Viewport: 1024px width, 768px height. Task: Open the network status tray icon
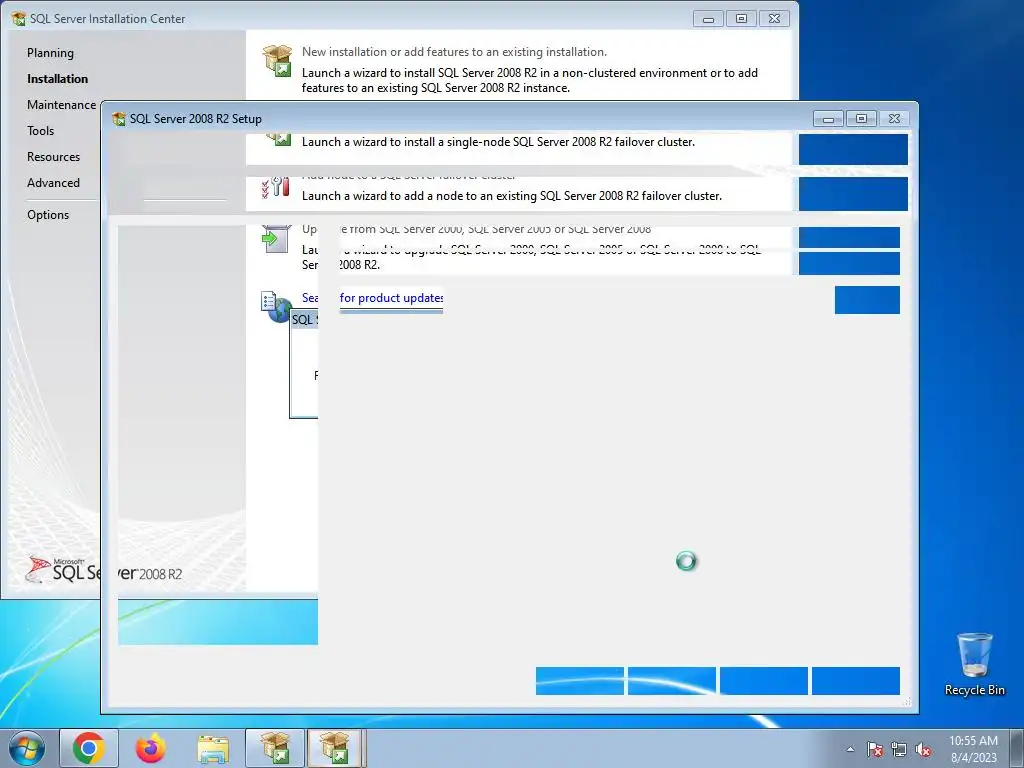[x=899, y=749]
